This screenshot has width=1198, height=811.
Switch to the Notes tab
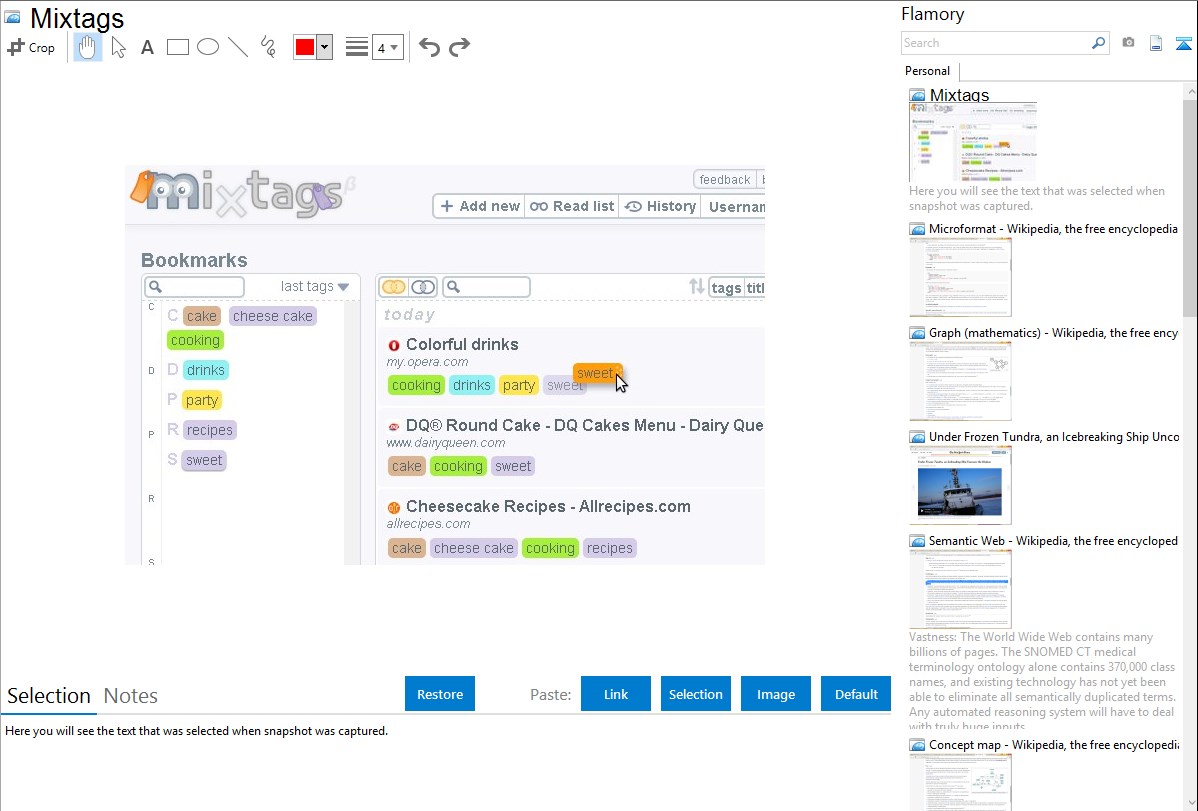(131, 696)
